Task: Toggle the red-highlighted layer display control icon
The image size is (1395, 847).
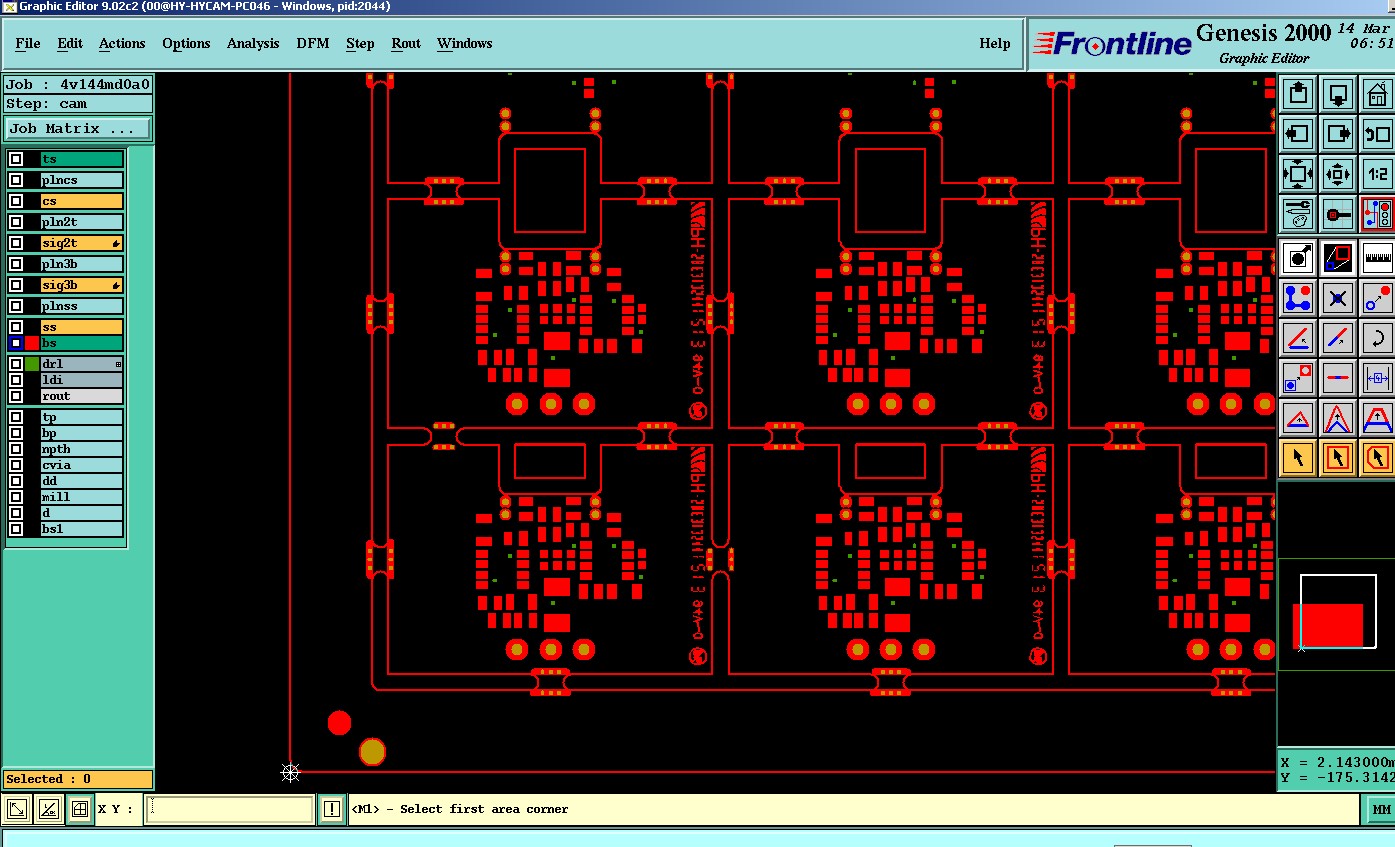Action: pos(1377,213)
